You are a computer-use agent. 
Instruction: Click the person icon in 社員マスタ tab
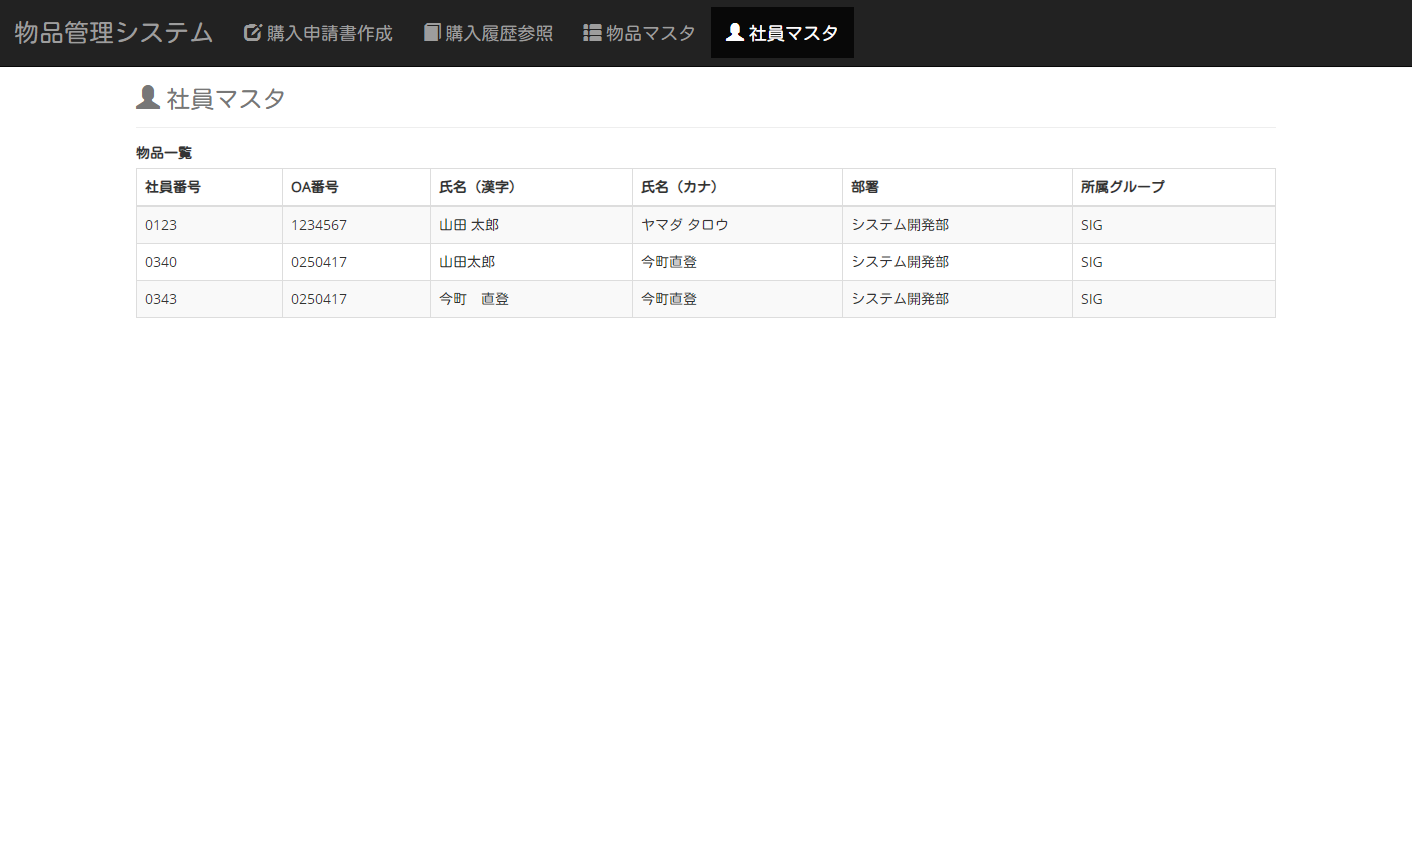tap(735, 32)
